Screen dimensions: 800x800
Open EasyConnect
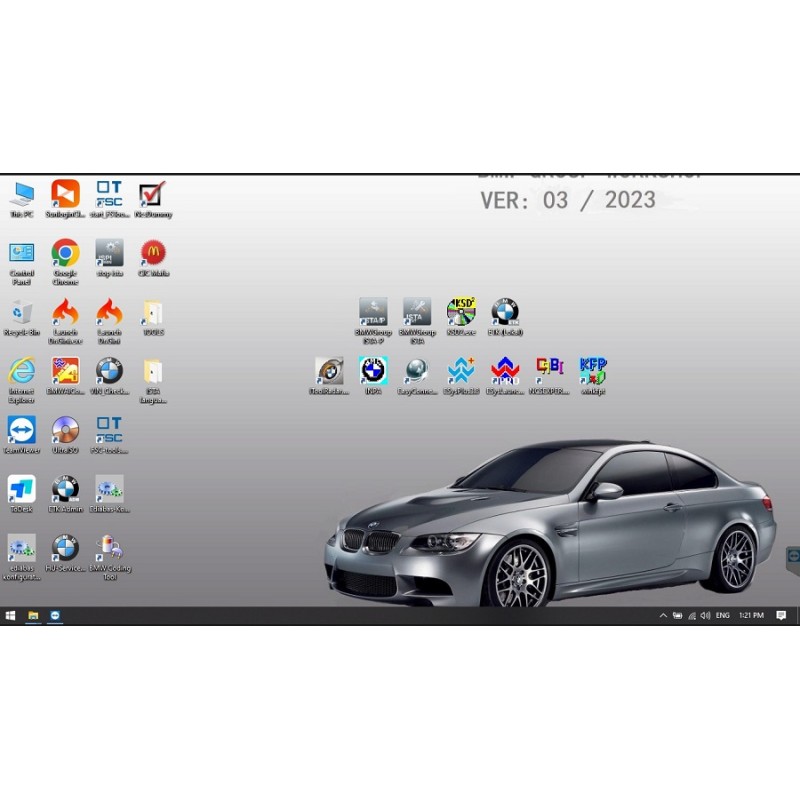coord(417,375)
